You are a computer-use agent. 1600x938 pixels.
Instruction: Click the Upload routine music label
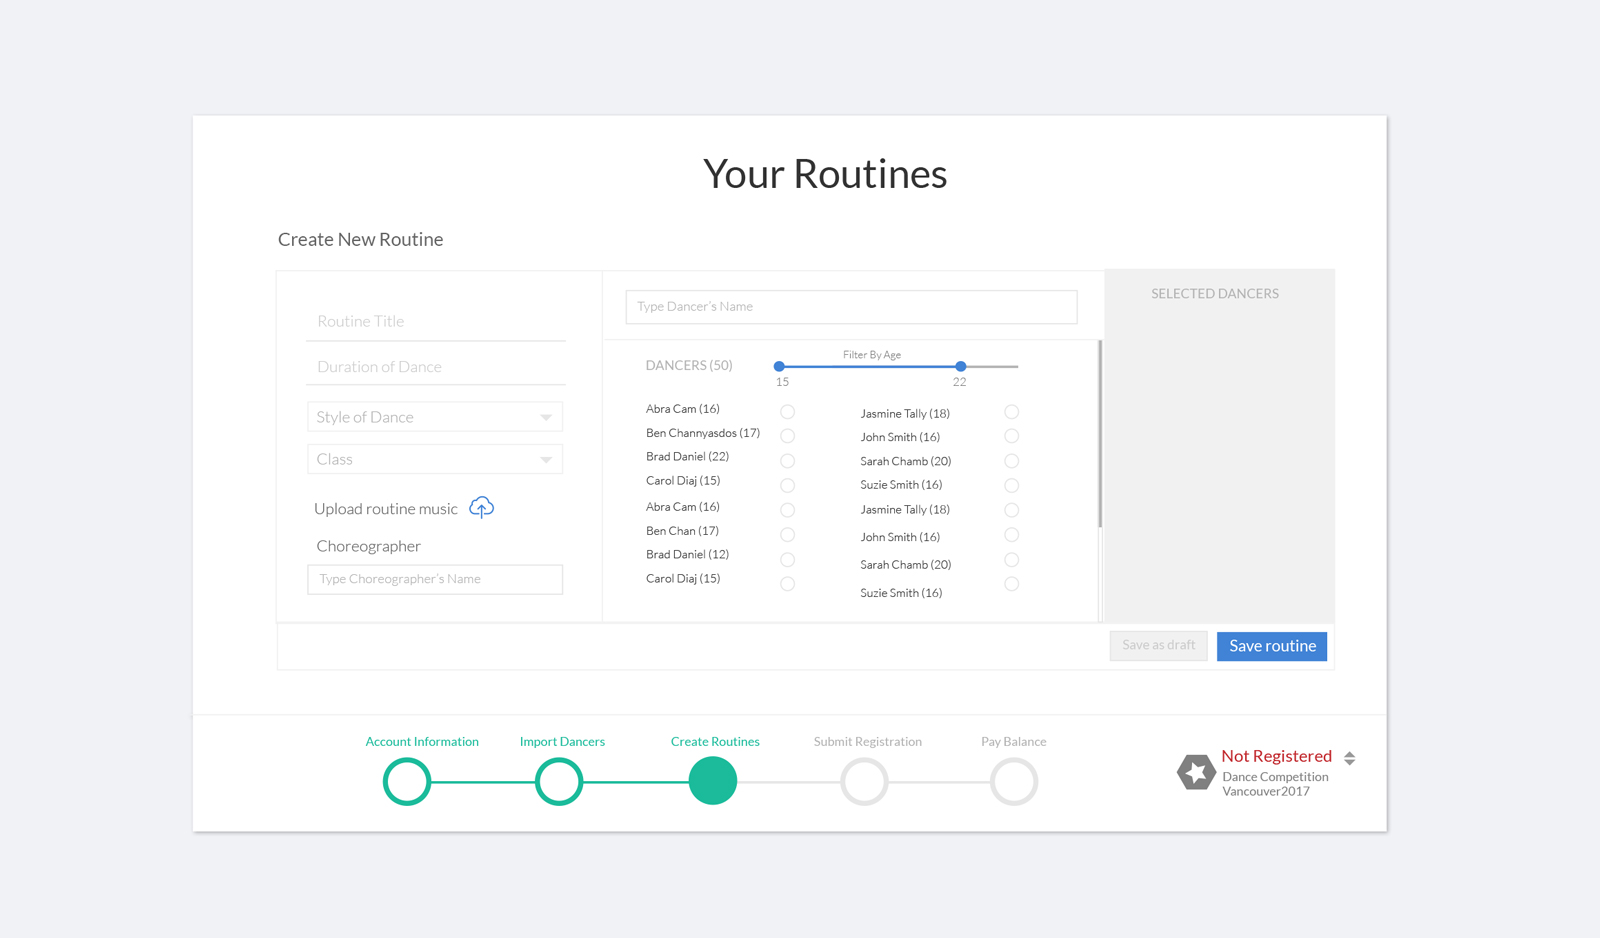(x=386, y=509)
